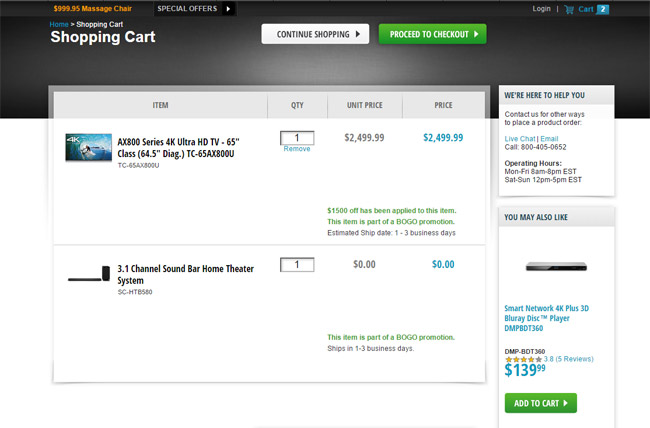
Task: Open the shopping cart icon in header
Action: pyautogui.click(x=569, y=9)
